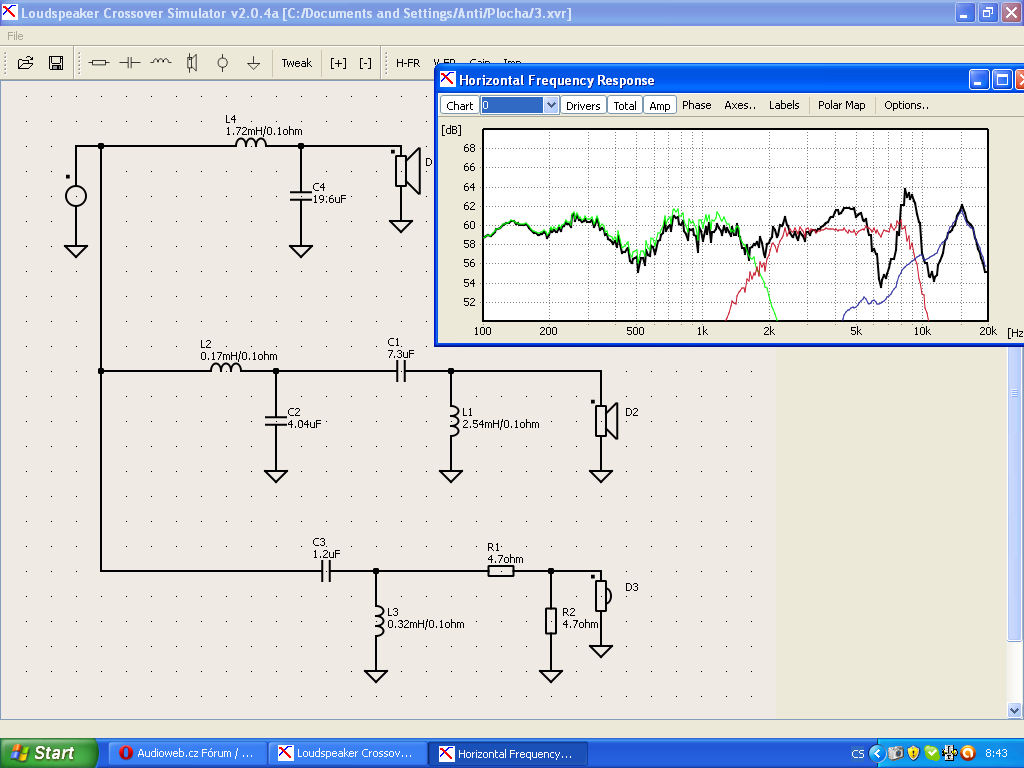Viewport: 1024px width, 768px height.
Task: Click the CS language indicator
Action: pyautogui.click(x=857, y=754)
